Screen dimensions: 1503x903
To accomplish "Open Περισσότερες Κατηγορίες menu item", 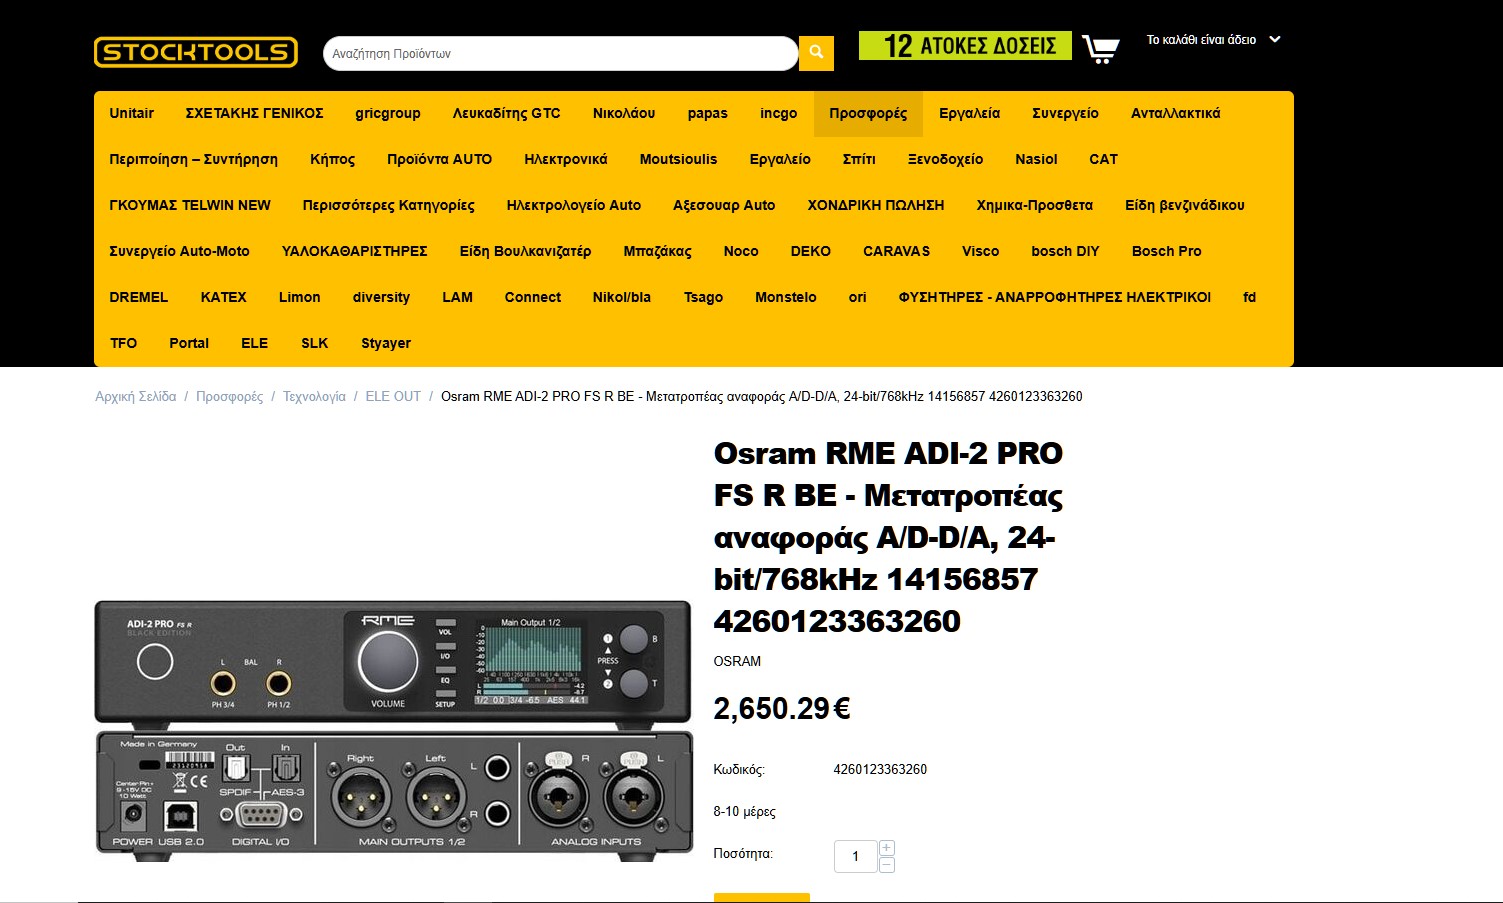I will [388, 205].
